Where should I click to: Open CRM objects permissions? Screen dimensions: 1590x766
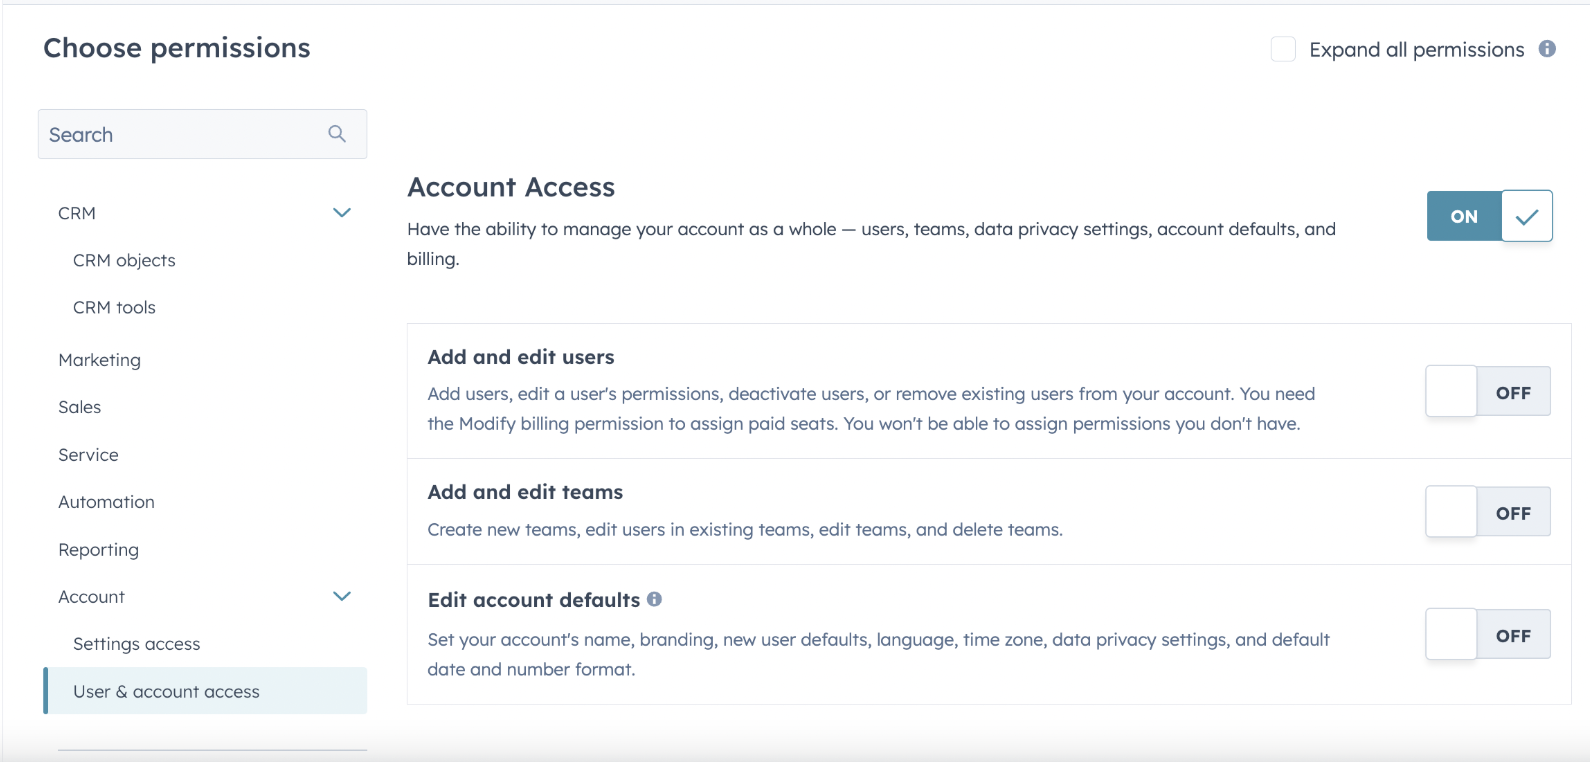[x=124, y=260]
